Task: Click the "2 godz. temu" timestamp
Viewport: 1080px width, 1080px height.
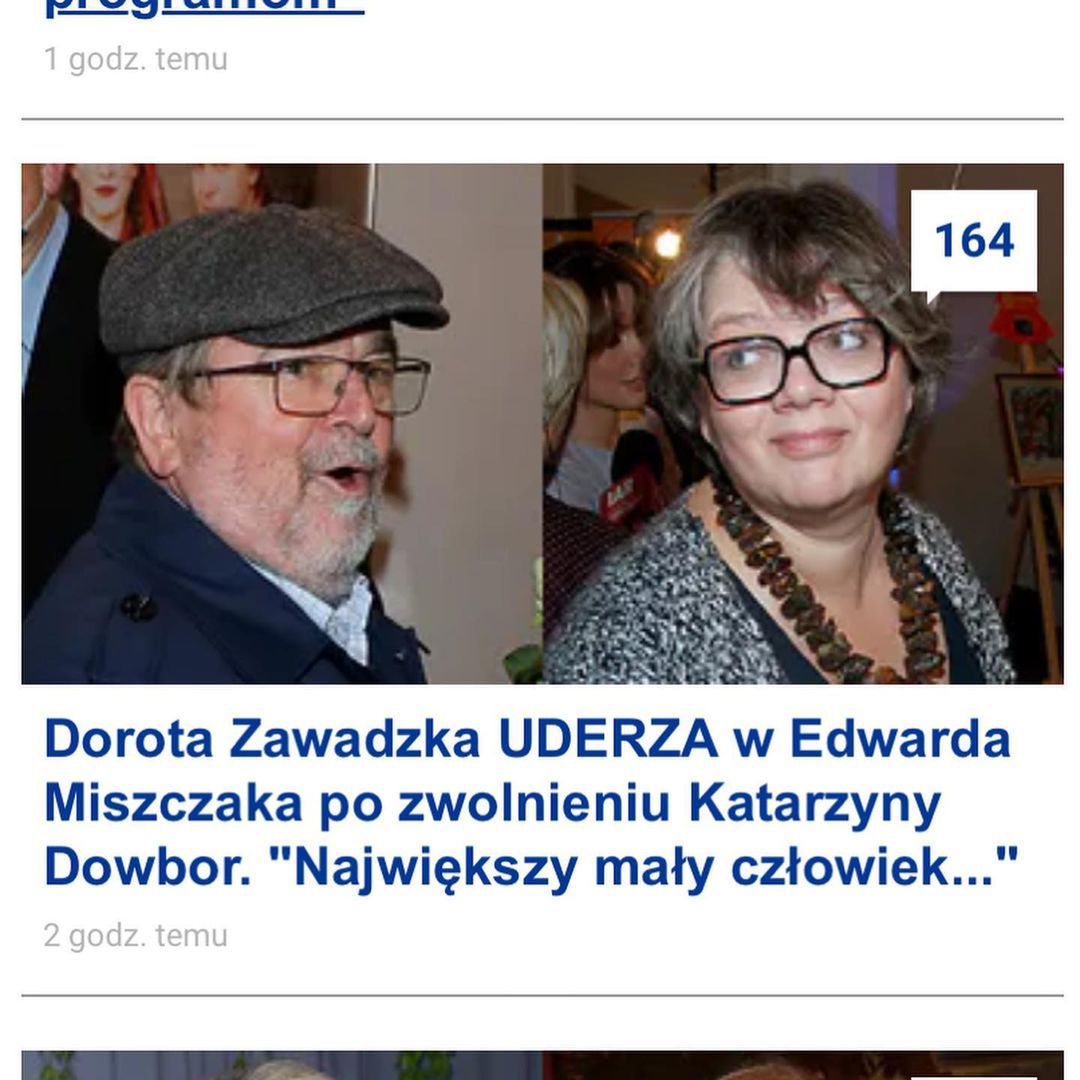Action: tap(136, 936)
